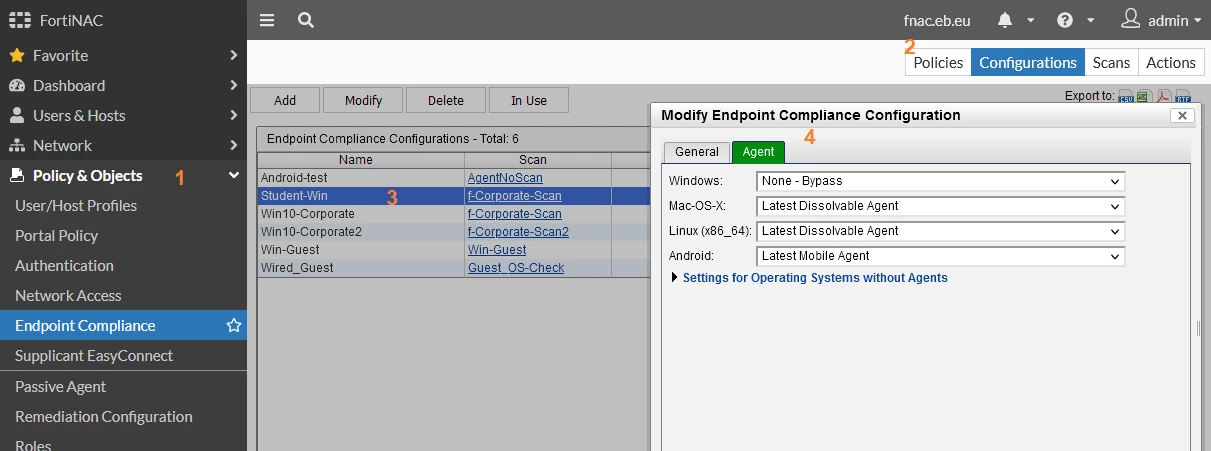Viewport: 1211px width, 451px height.
Task: Click the Add button
Action: tap(285, 100)
